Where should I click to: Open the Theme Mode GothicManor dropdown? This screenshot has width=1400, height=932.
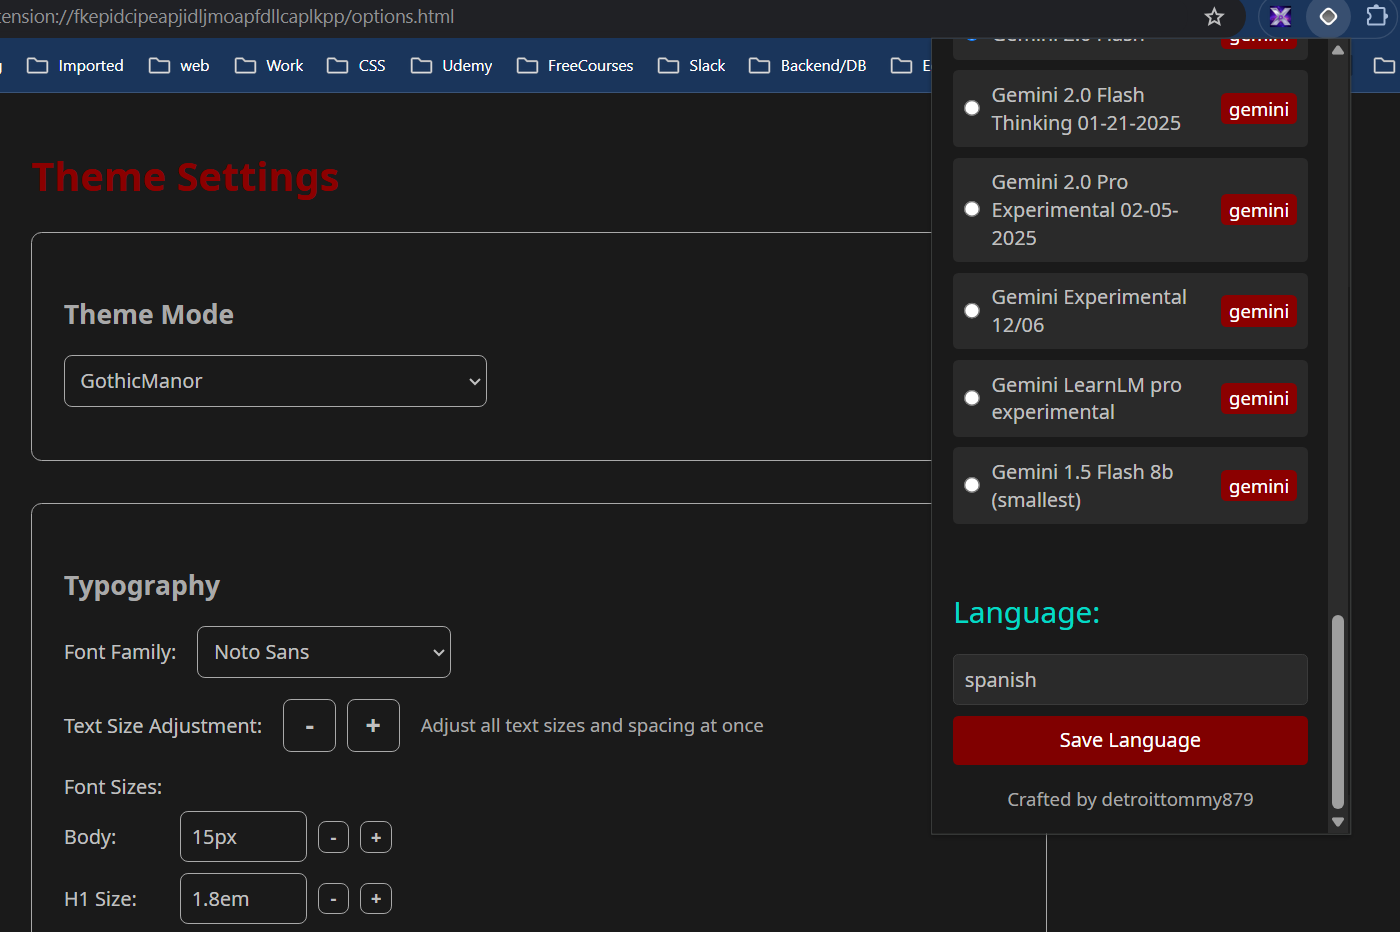tap(275, 381)
